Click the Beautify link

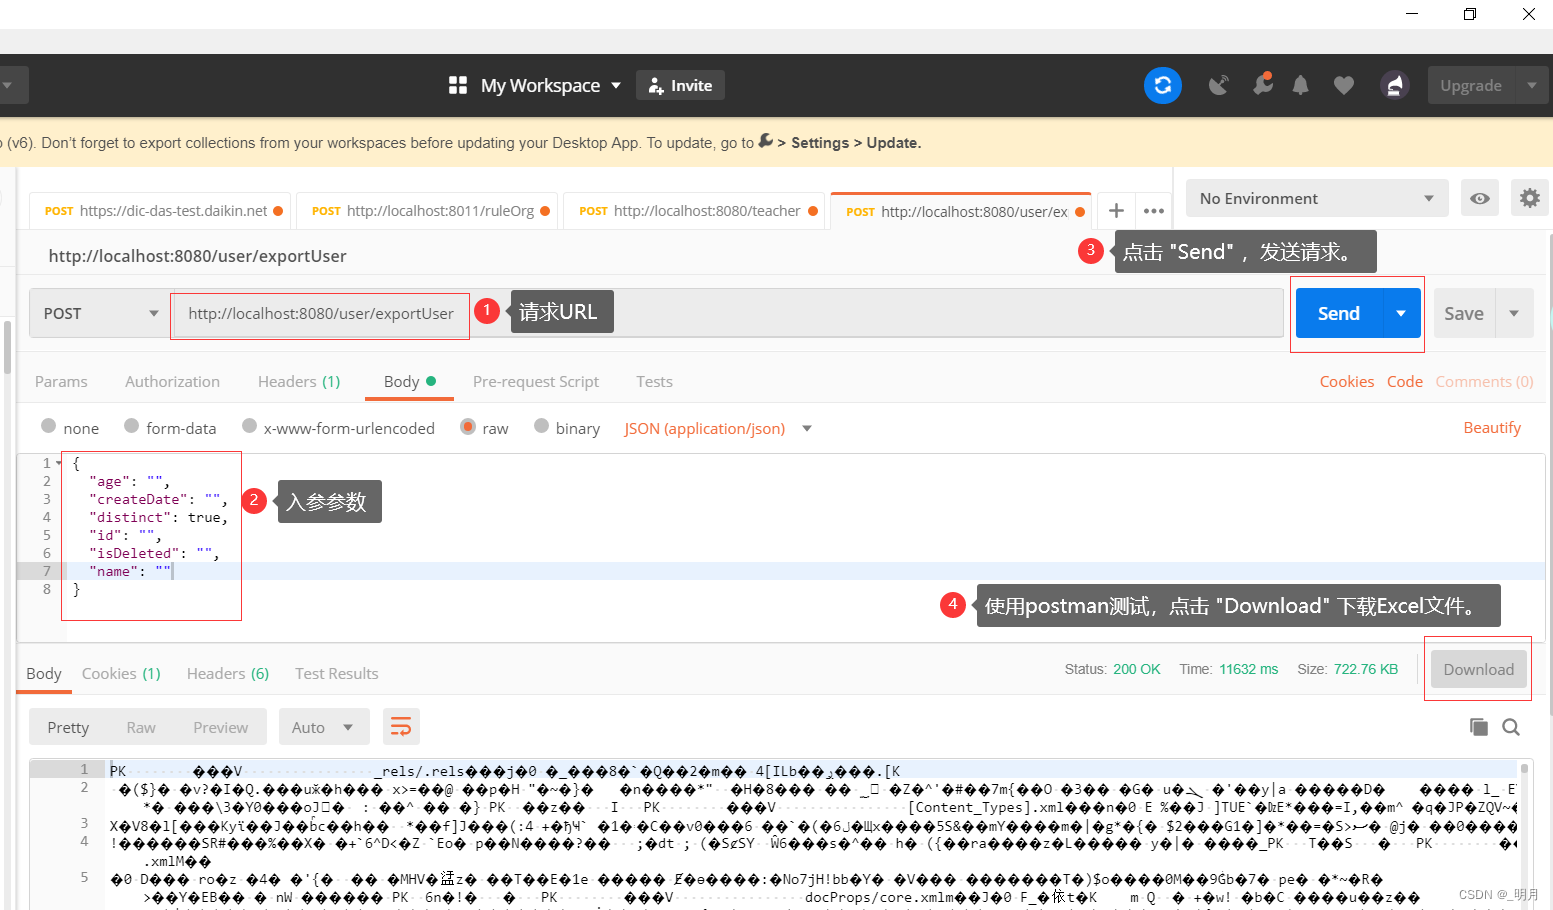pyautogui.click(x=1492, y=427)
